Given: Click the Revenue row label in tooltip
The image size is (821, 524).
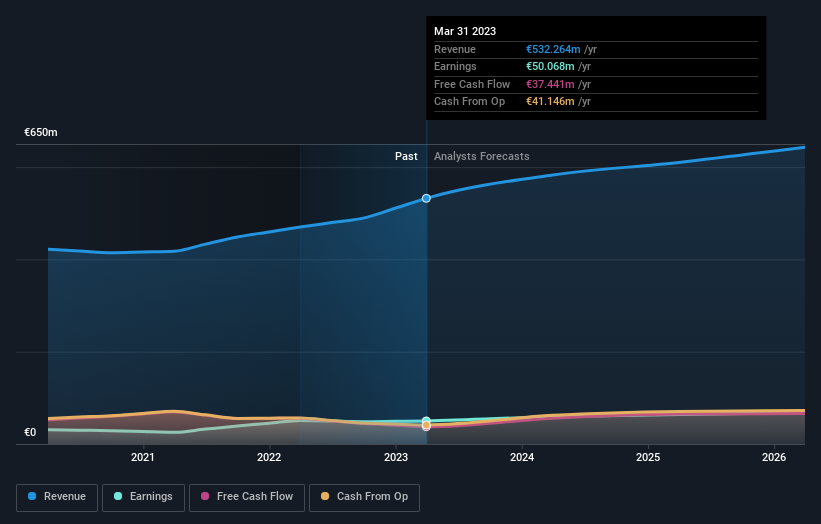Looking at the screenshot, I should 455,49.
